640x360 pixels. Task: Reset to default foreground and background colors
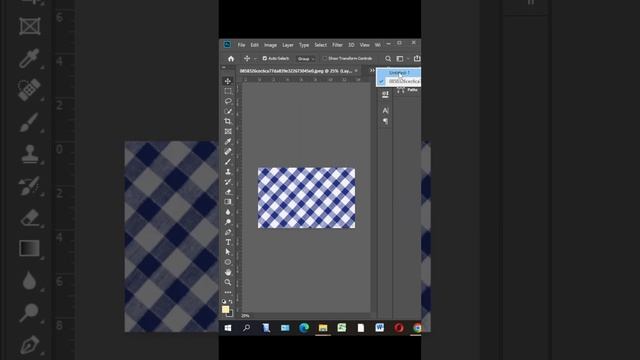(x=224, y=302)
